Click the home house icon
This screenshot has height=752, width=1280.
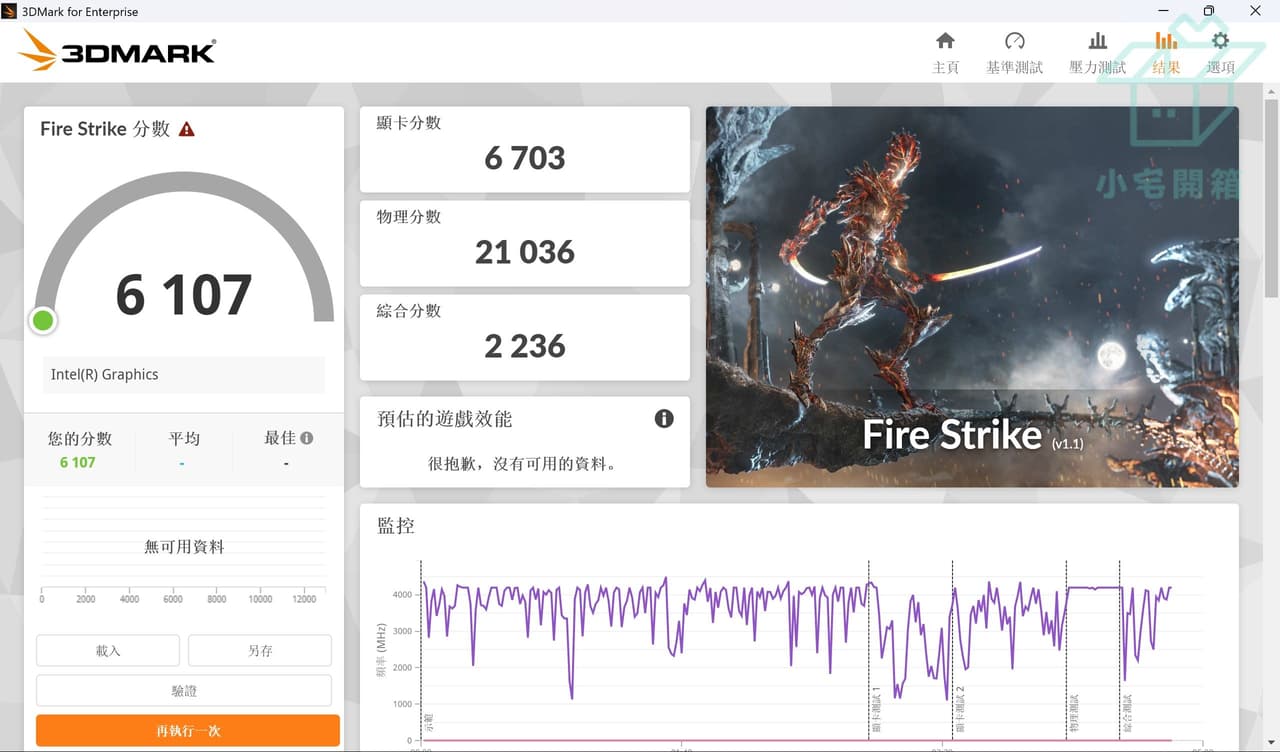(945, 41)
